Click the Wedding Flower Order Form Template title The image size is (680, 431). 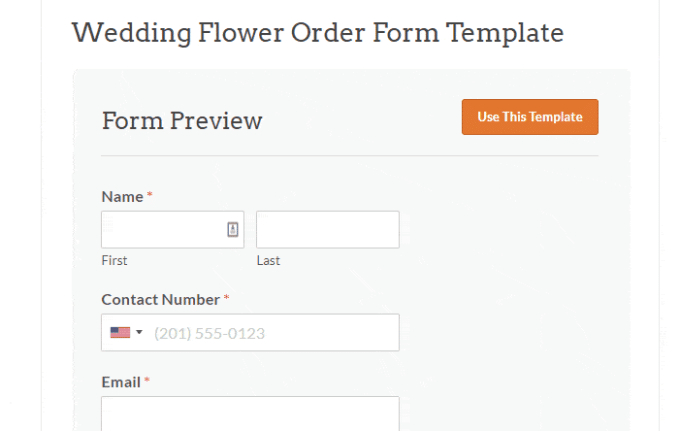click(x=318, y=32)
